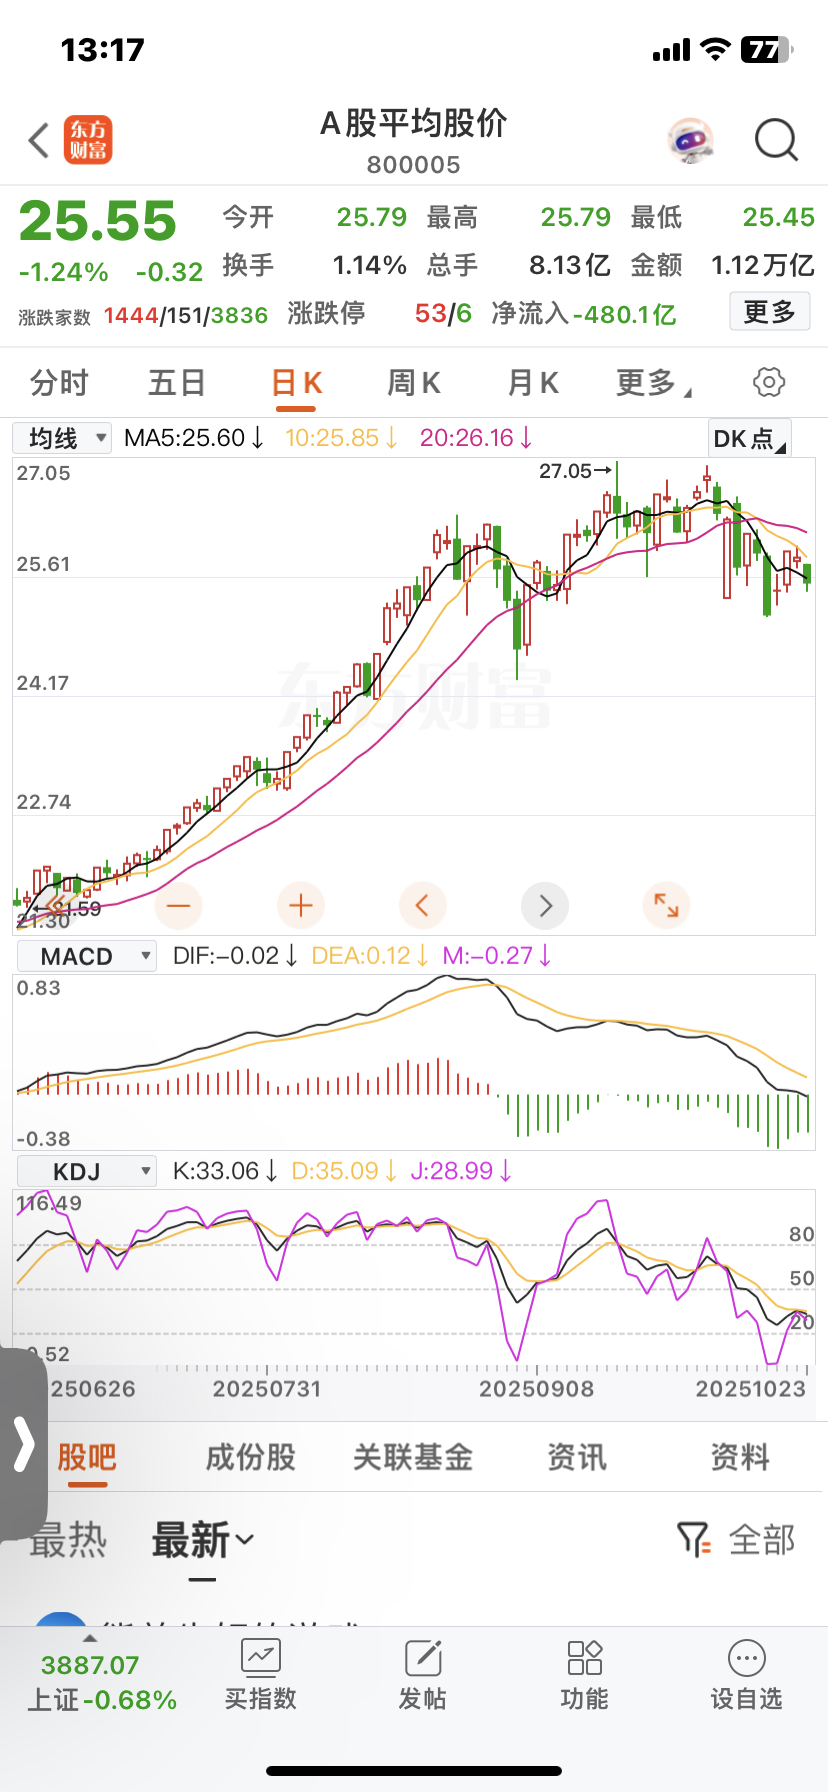Tap the robot assistant avatar icon
The width and height of the screenshot is (828, 1792).
[691, 141]
